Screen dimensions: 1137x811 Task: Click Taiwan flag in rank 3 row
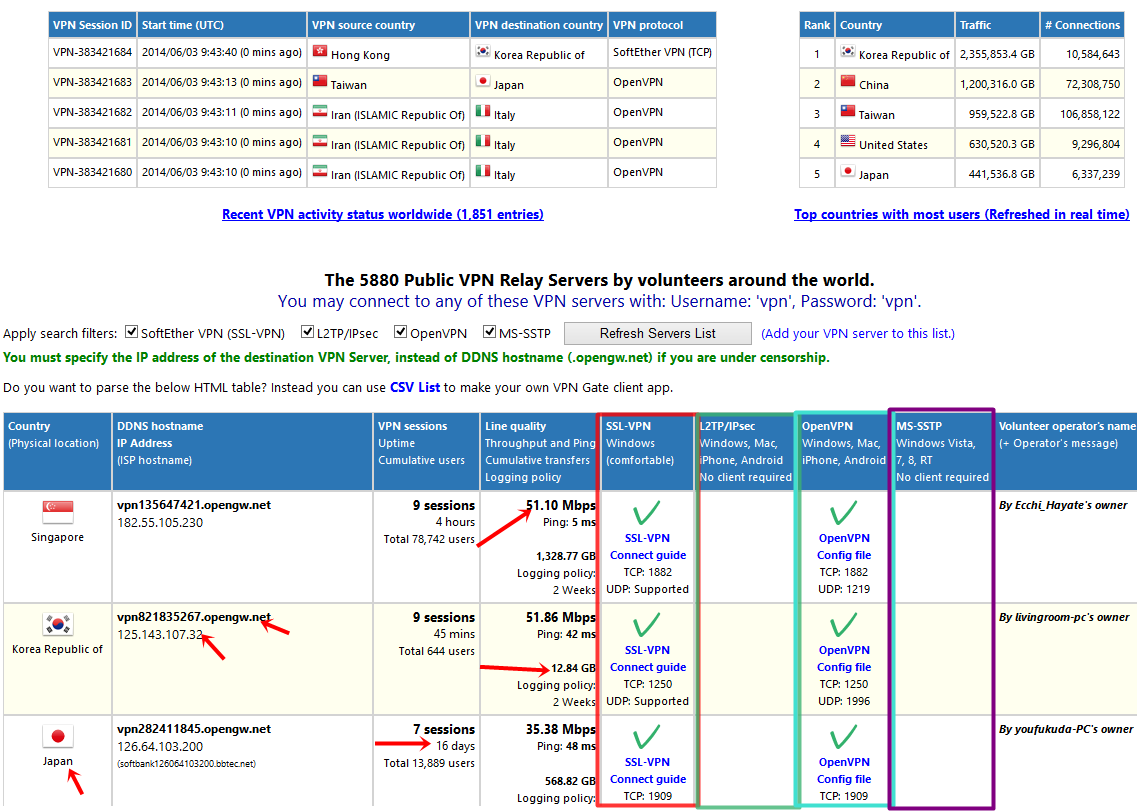point(848,111)
